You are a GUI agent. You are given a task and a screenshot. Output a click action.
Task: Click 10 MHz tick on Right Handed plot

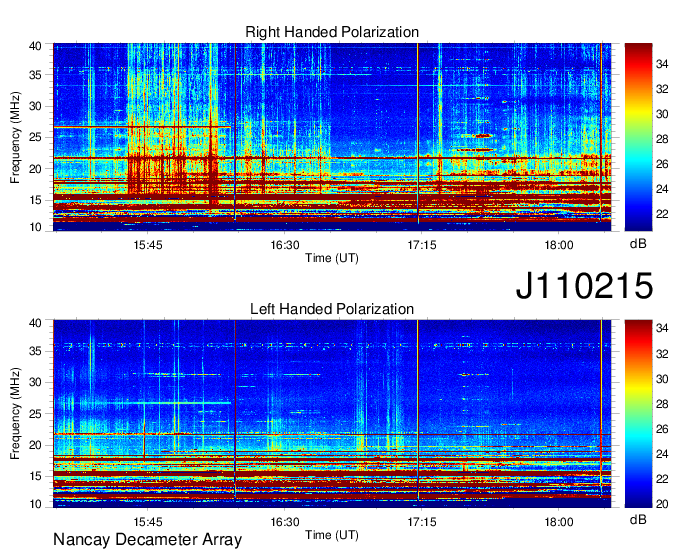point(35,227)
